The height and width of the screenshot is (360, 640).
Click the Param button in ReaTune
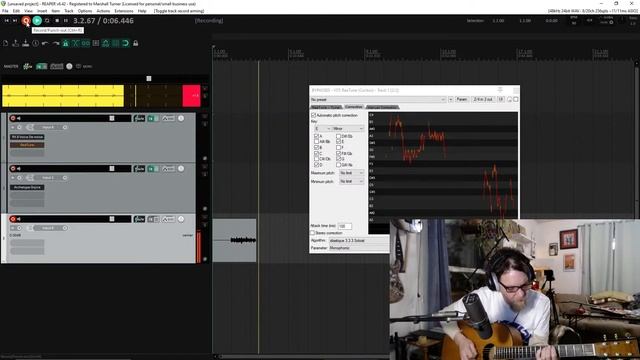[x=462, y=99]
